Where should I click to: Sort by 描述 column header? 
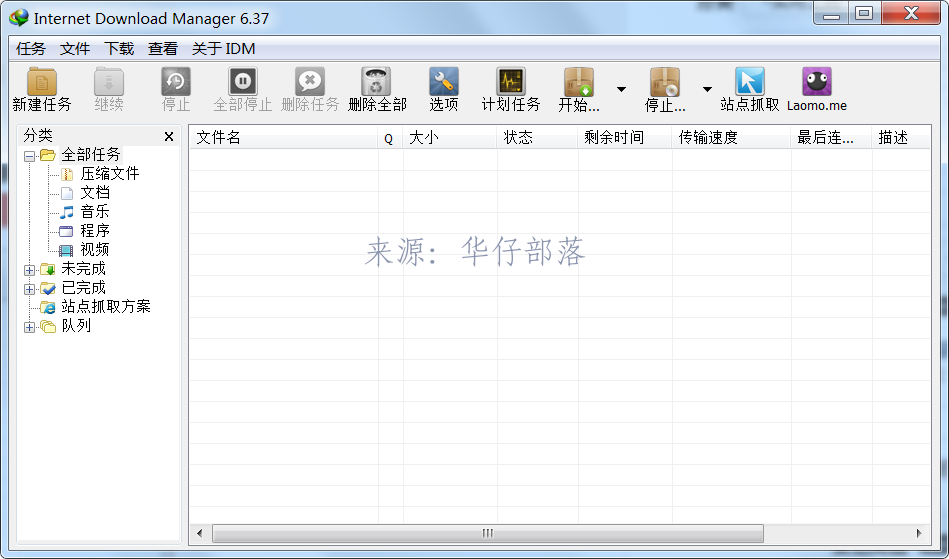901,138
